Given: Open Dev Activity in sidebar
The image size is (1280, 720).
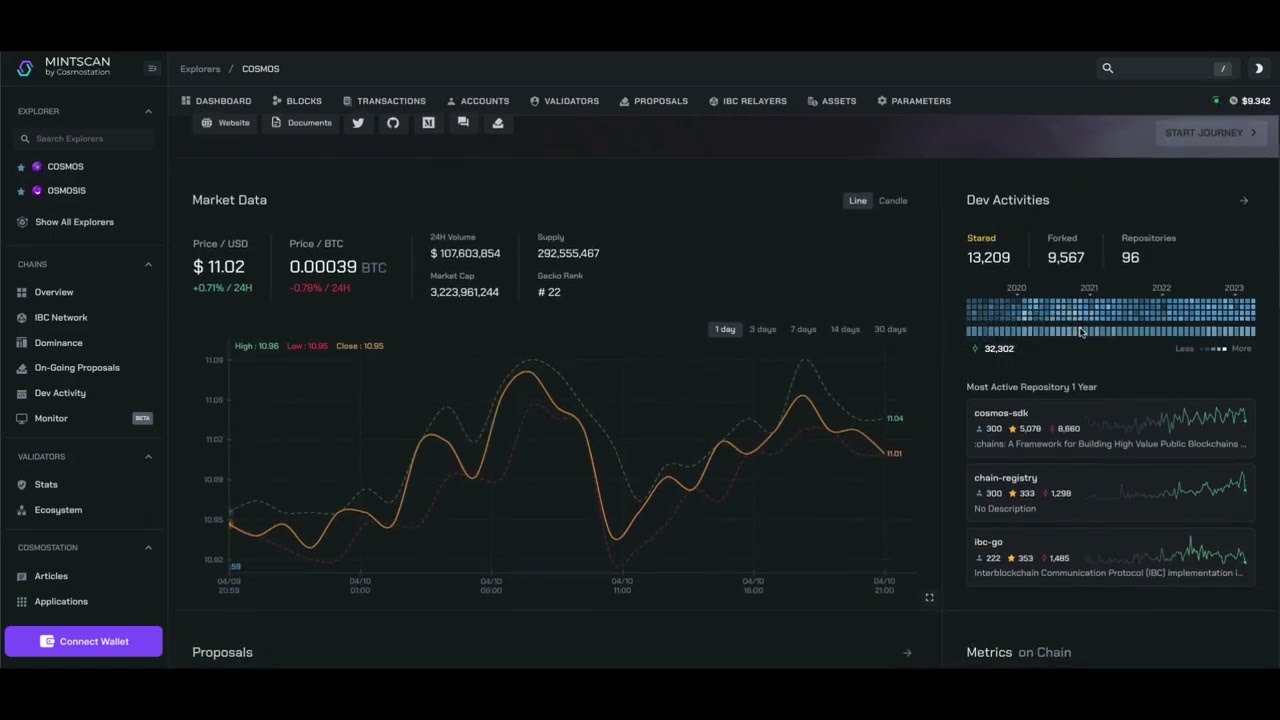Looking at the screenshot, I should coord(60,393).
